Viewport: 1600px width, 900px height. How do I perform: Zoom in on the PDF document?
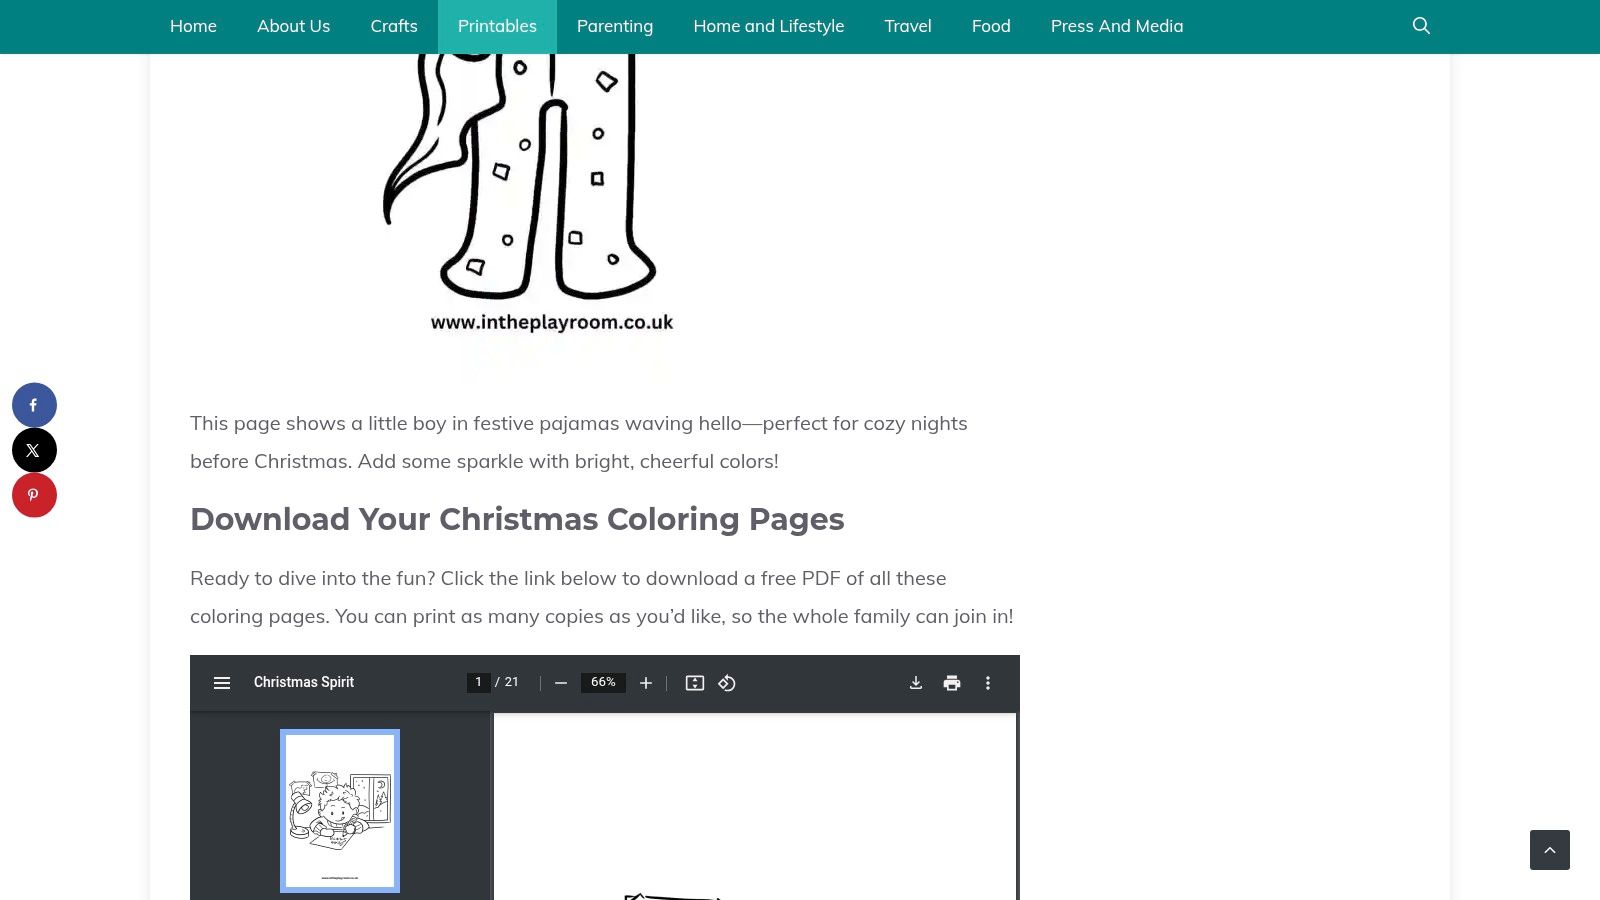[646, 683]
